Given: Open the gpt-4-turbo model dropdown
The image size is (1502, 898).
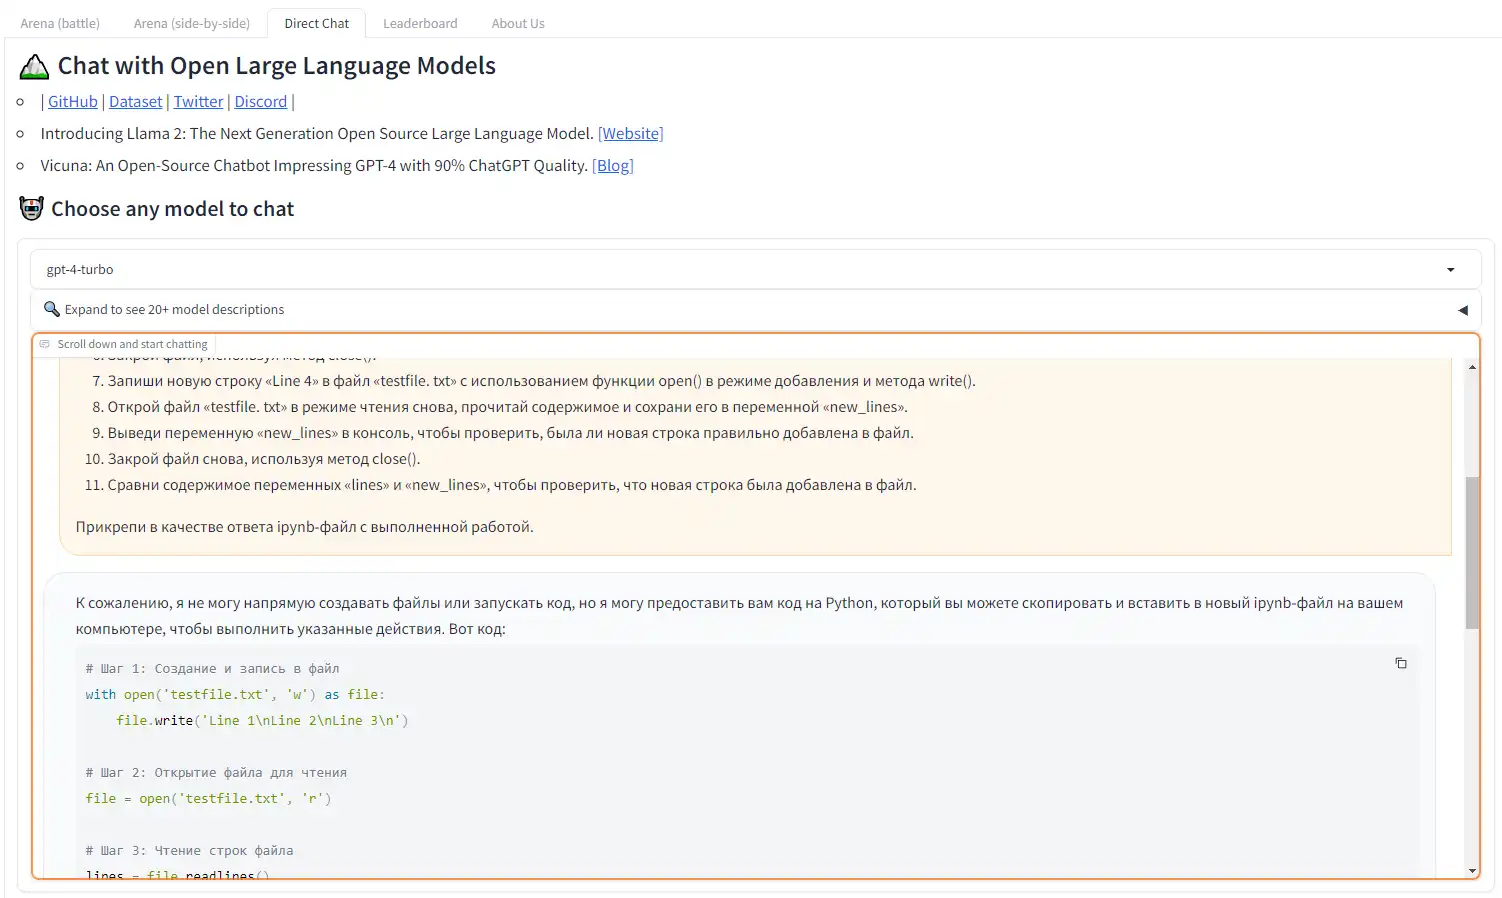Looking at the screenshot, I should [x=740, y=270].
